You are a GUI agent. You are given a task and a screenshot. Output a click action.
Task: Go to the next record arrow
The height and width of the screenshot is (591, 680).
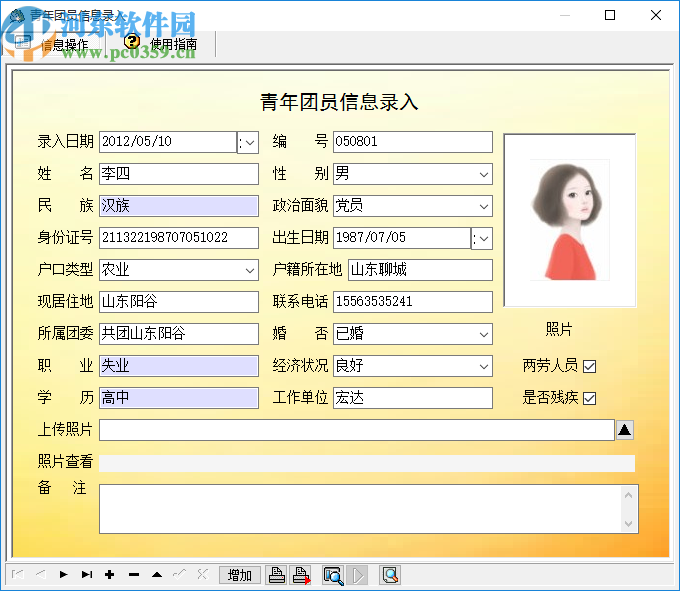pos(64,575)
